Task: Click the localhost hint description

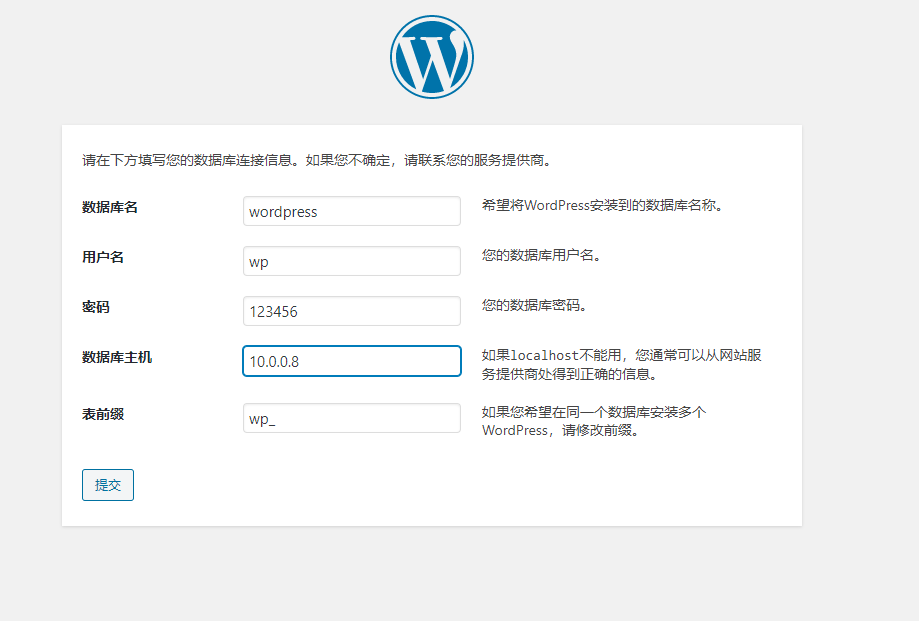Action: (621, 364)
